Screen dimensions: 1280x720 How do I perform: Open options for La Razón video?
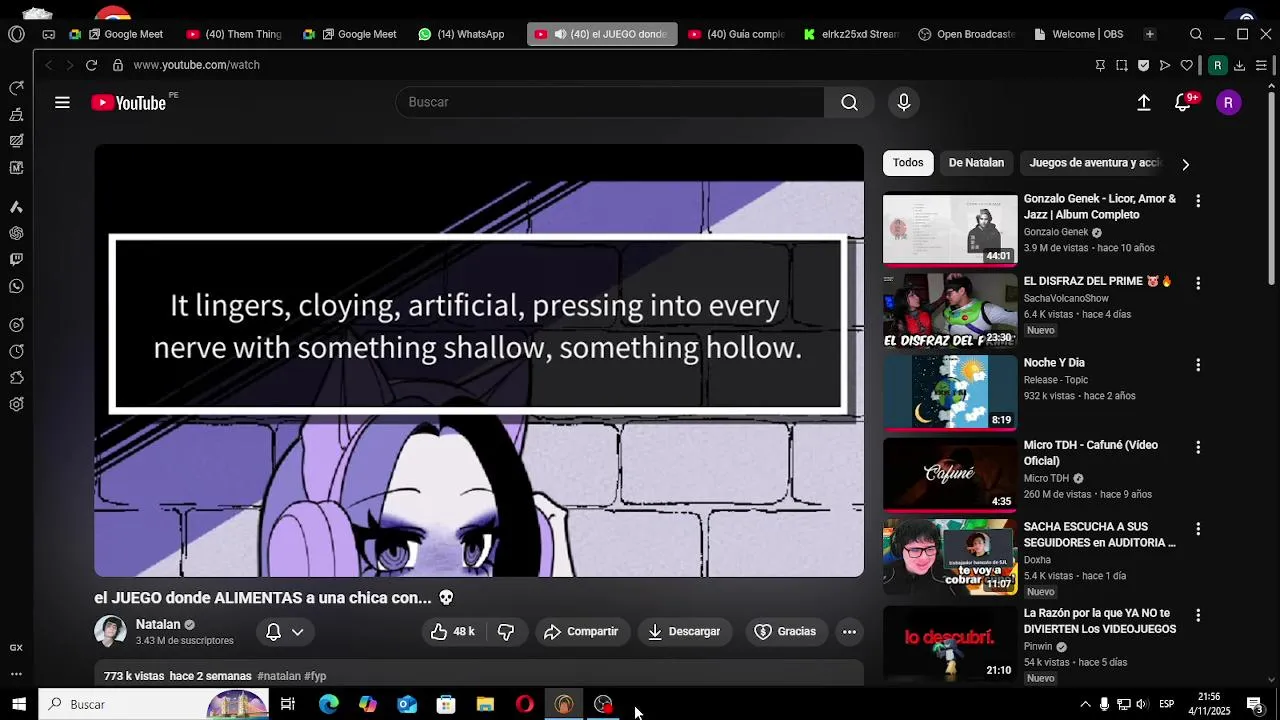[x=1198, y=615]
